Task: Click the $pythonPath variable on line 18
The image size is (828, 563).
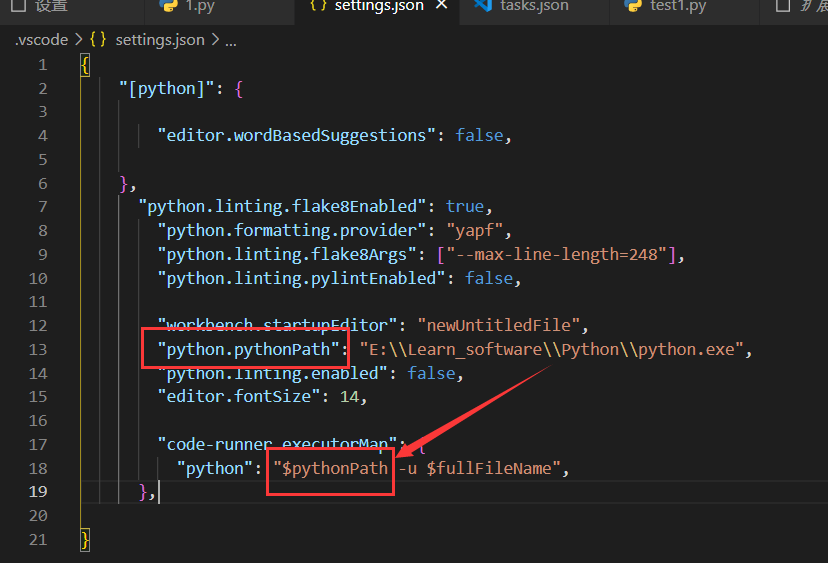Action: (x=335, y=468)
